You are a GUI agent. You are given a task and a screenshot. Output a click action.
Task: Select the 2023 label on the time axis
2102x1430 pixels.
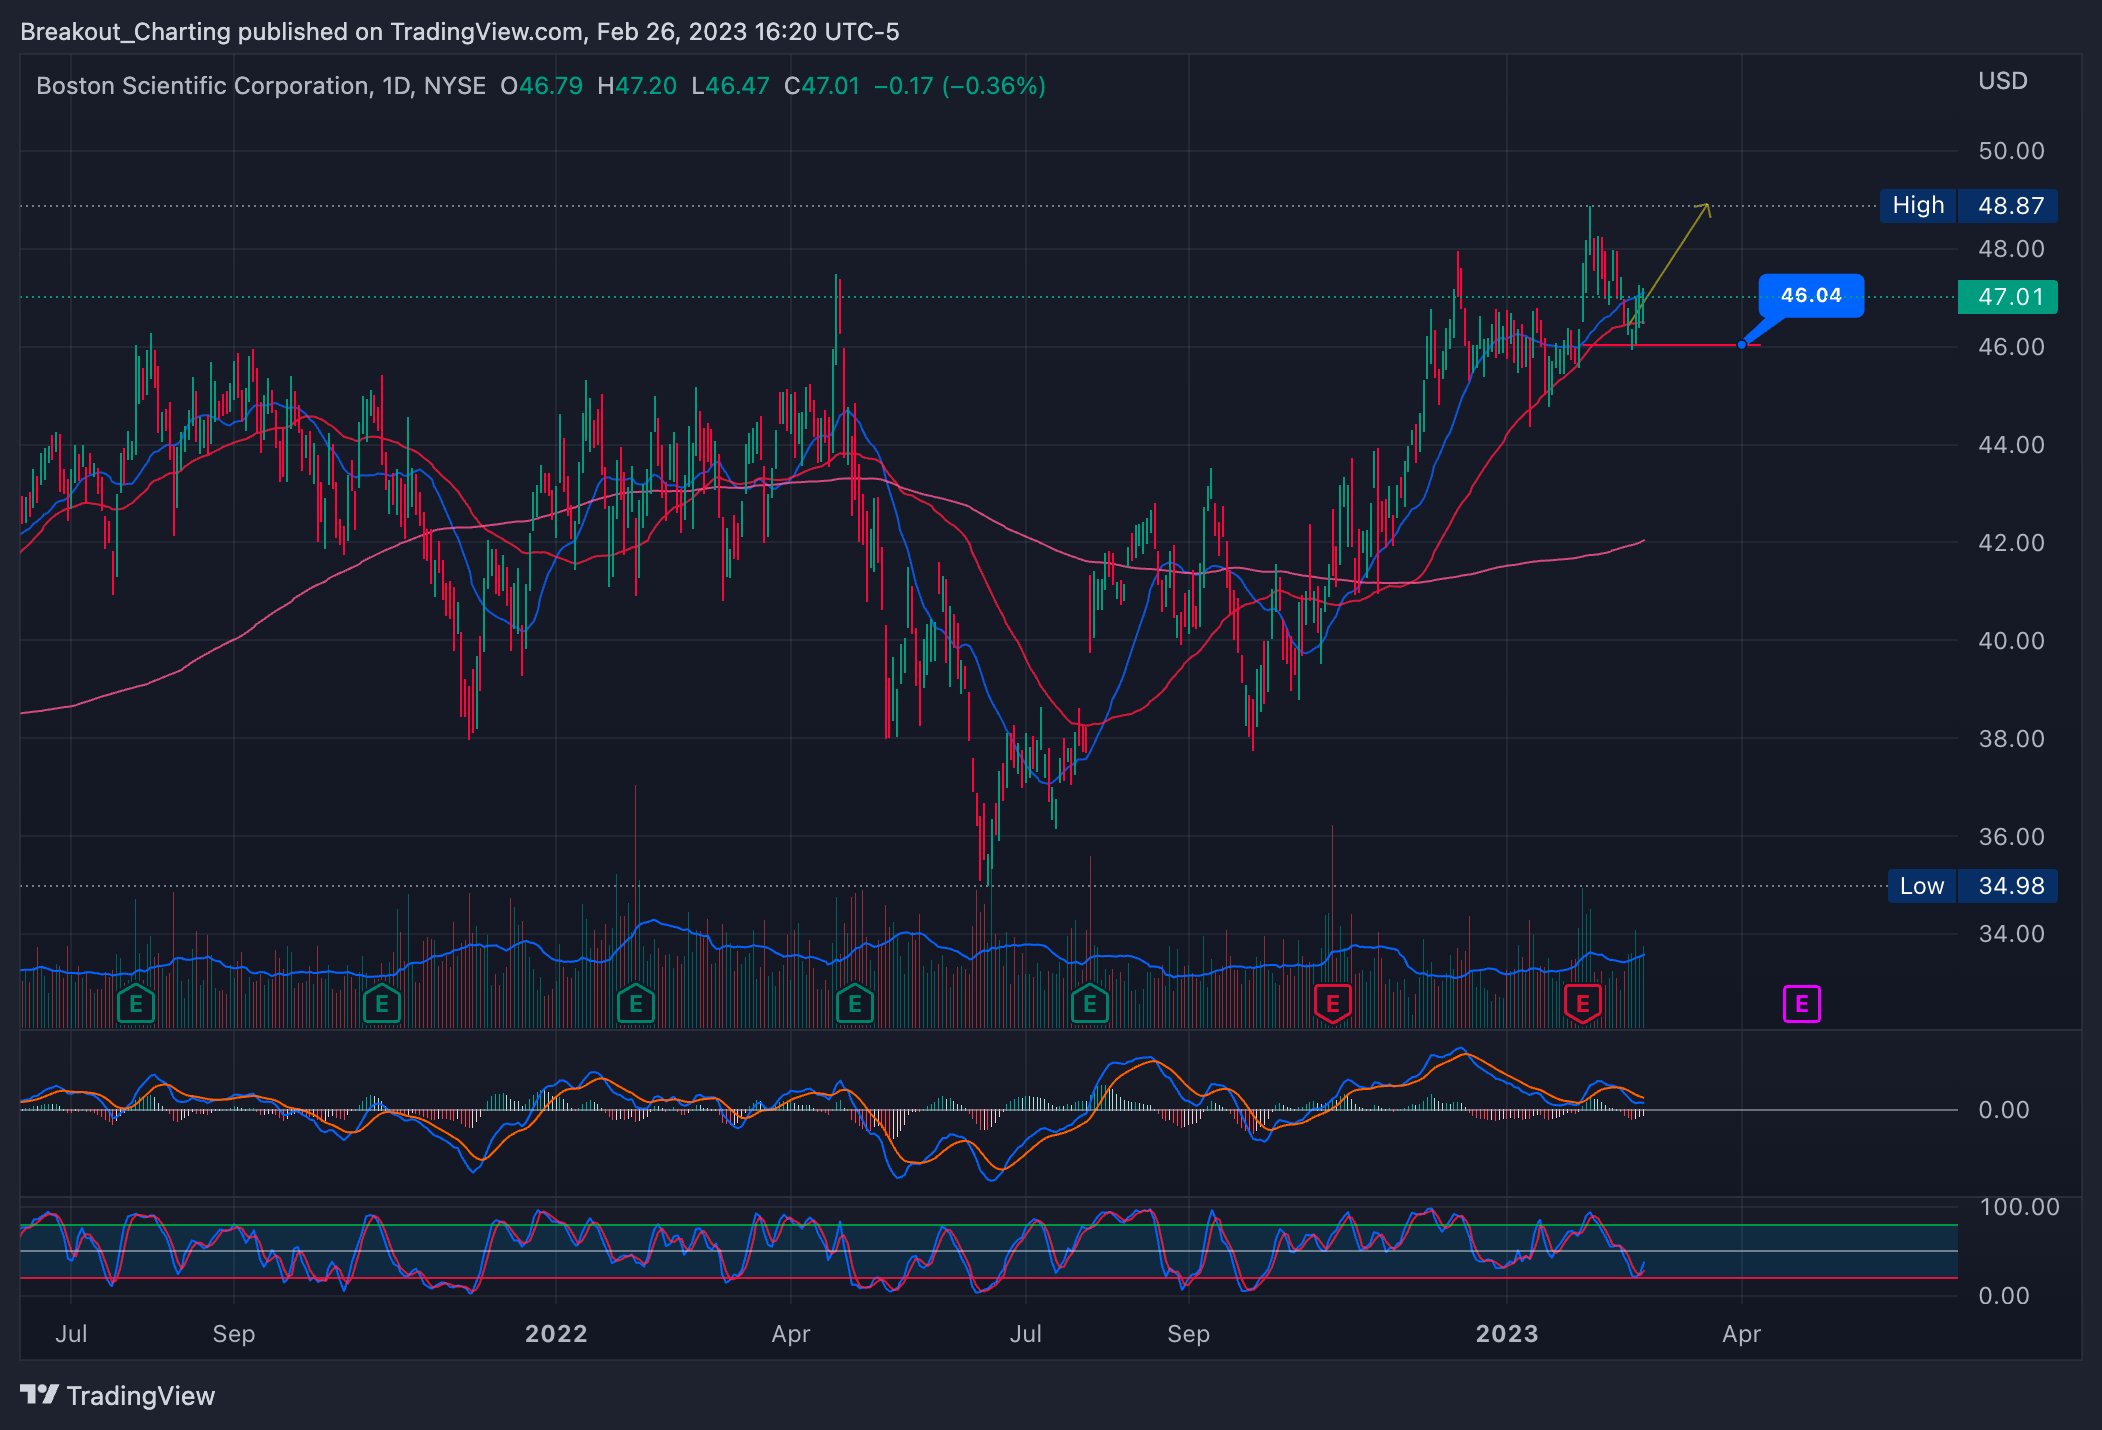[1506, 1333]
